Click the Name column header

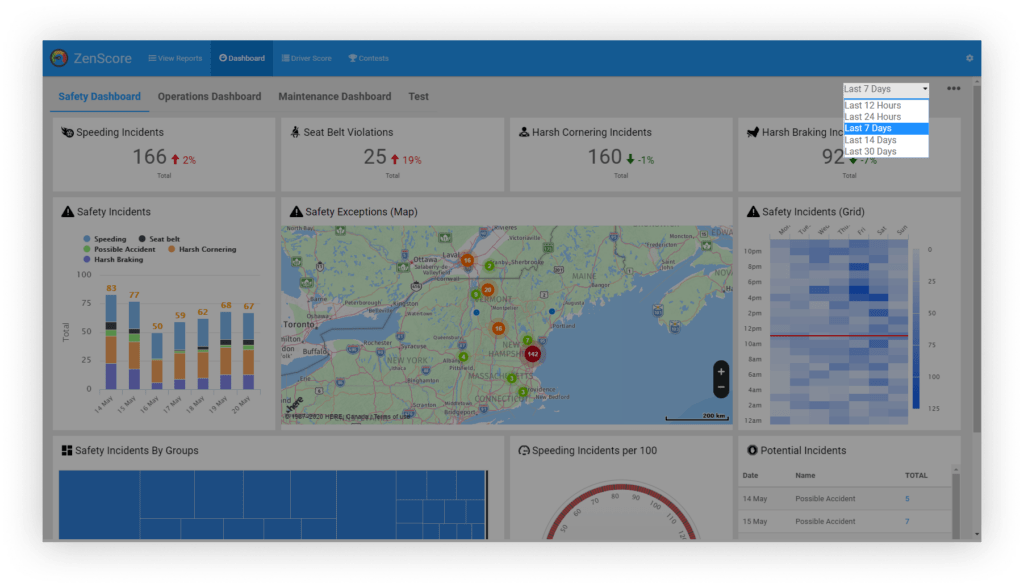pos(805,475)
